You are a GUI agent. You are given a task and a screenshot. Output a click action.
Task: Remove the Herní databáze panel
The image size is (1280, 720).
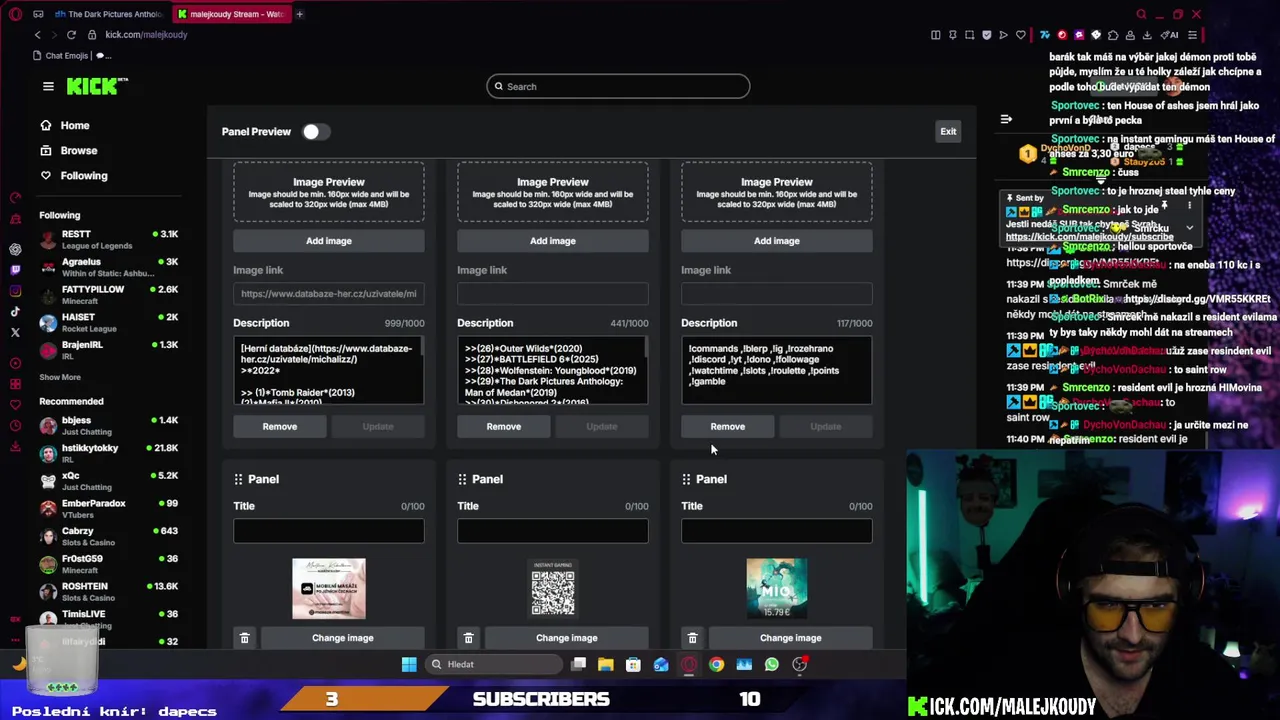[x=280, y=427]
